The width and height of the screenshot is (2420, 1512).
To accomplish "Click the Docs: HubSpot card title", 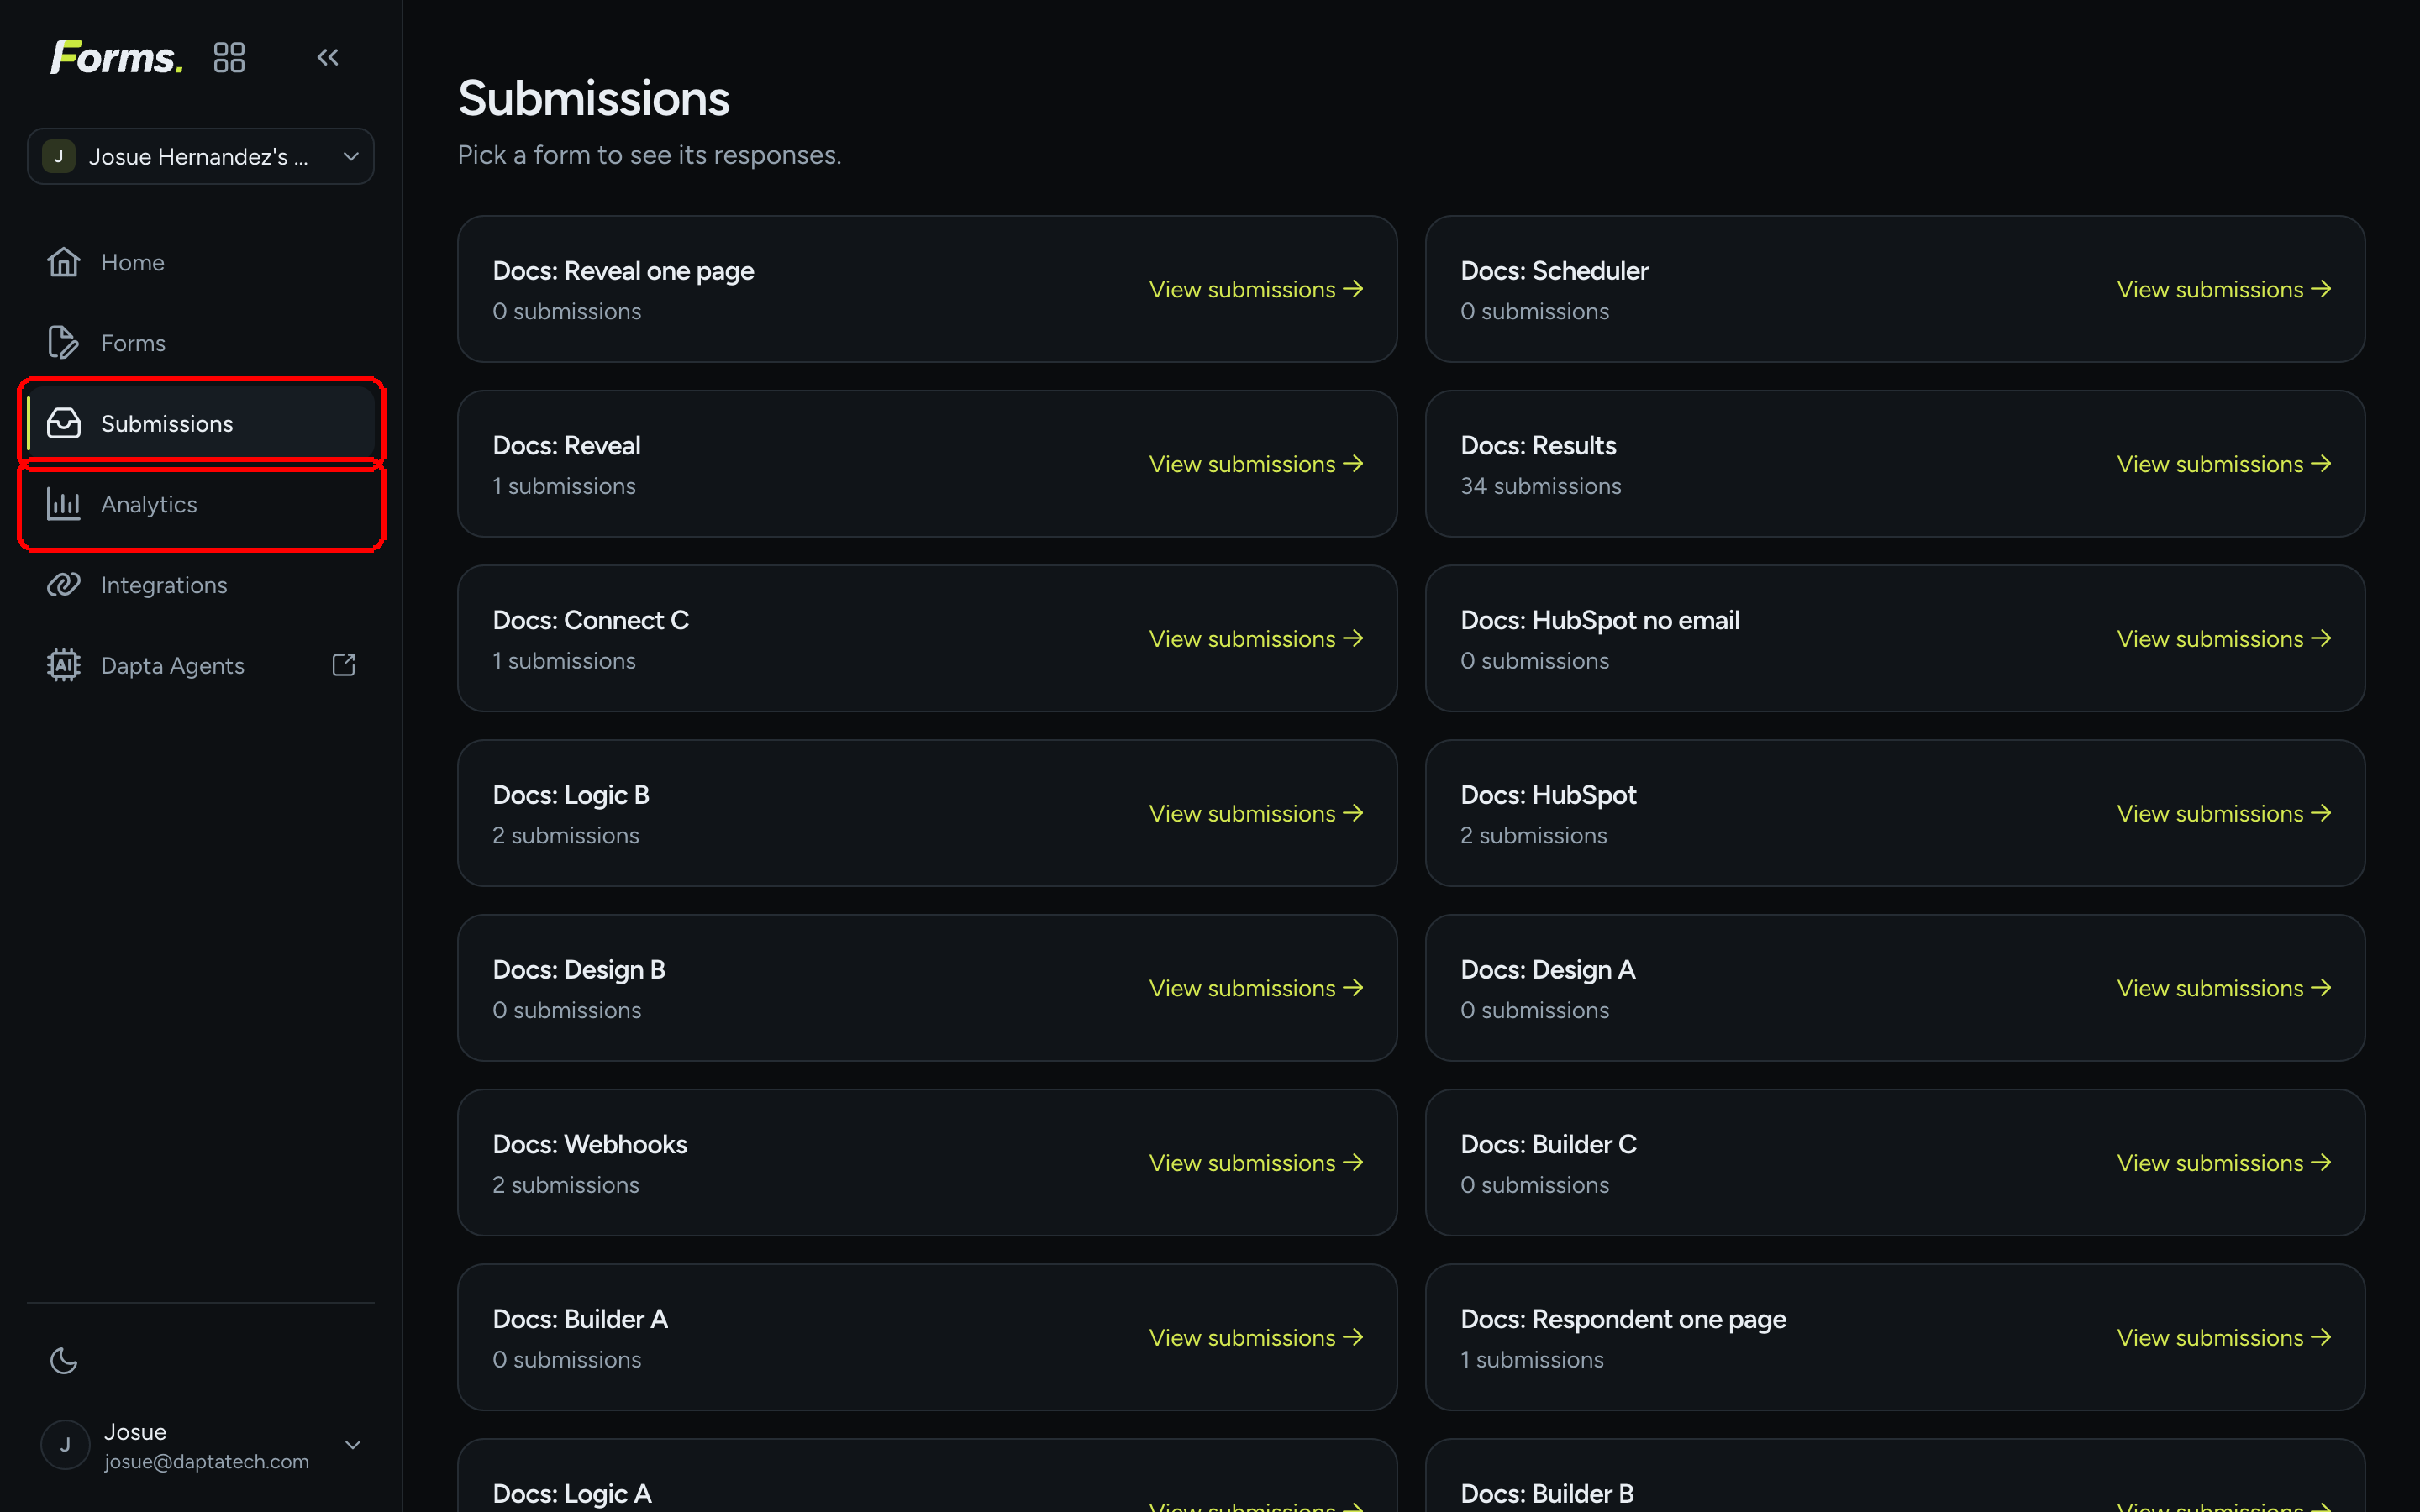I will click(x=1548, y=795).
